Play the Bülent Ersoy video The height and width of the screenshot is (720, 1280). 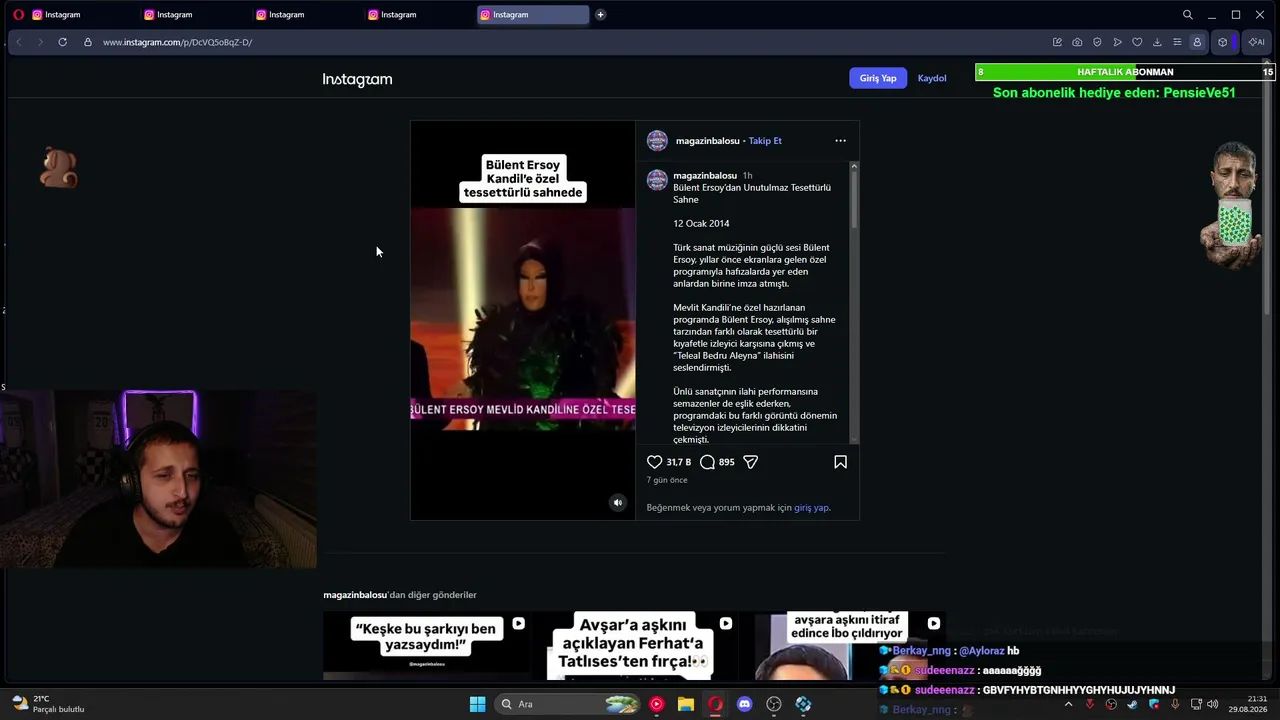pyautogui.click(x=523, y=320)
